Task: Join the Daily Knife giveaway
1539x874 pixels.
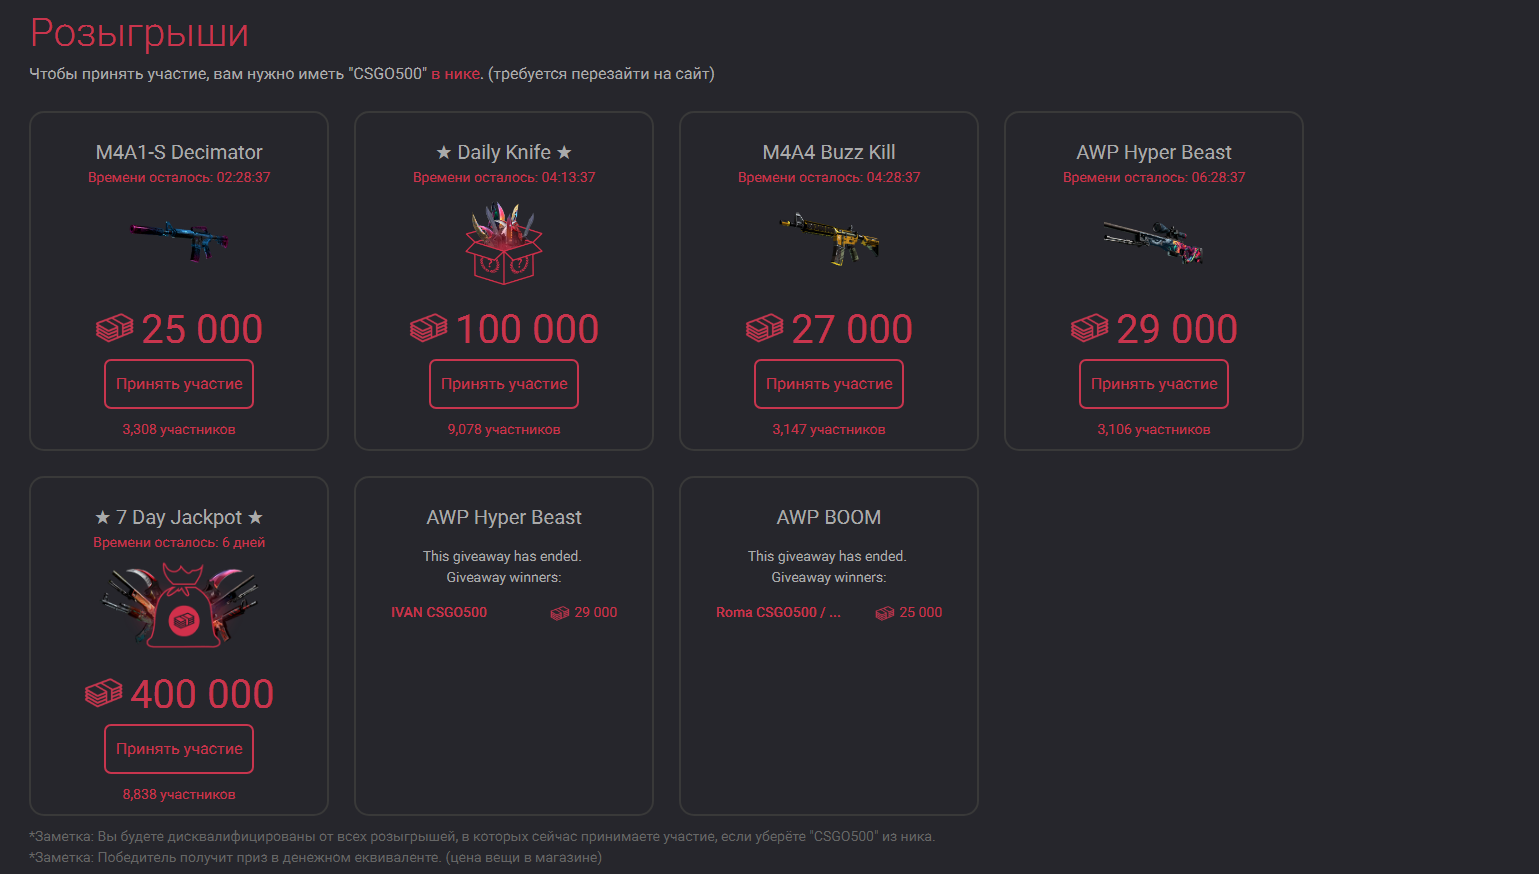Action: (x=504, y=384)
